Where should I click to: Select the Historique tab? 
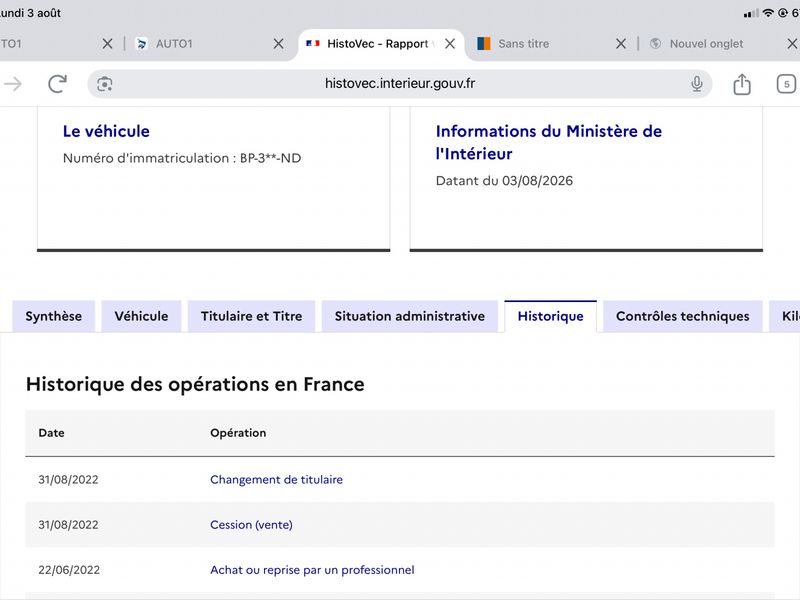tap(551, 316)
